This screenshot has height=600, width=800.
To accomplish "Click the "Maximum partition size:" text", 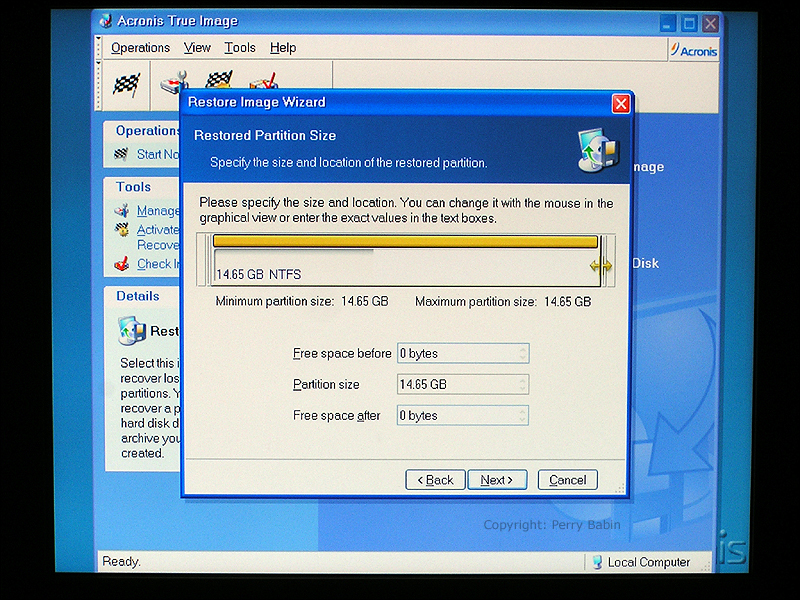I will click(476, 302).
